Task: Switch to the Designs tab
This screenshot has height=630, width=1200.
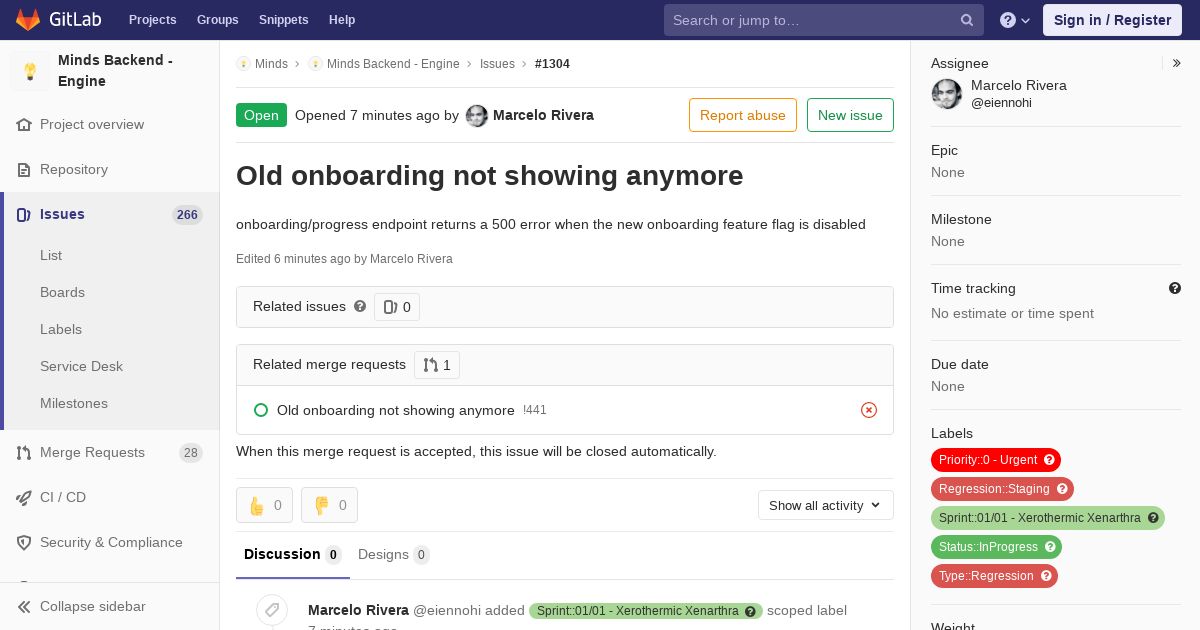Action: tap(394, 555)
